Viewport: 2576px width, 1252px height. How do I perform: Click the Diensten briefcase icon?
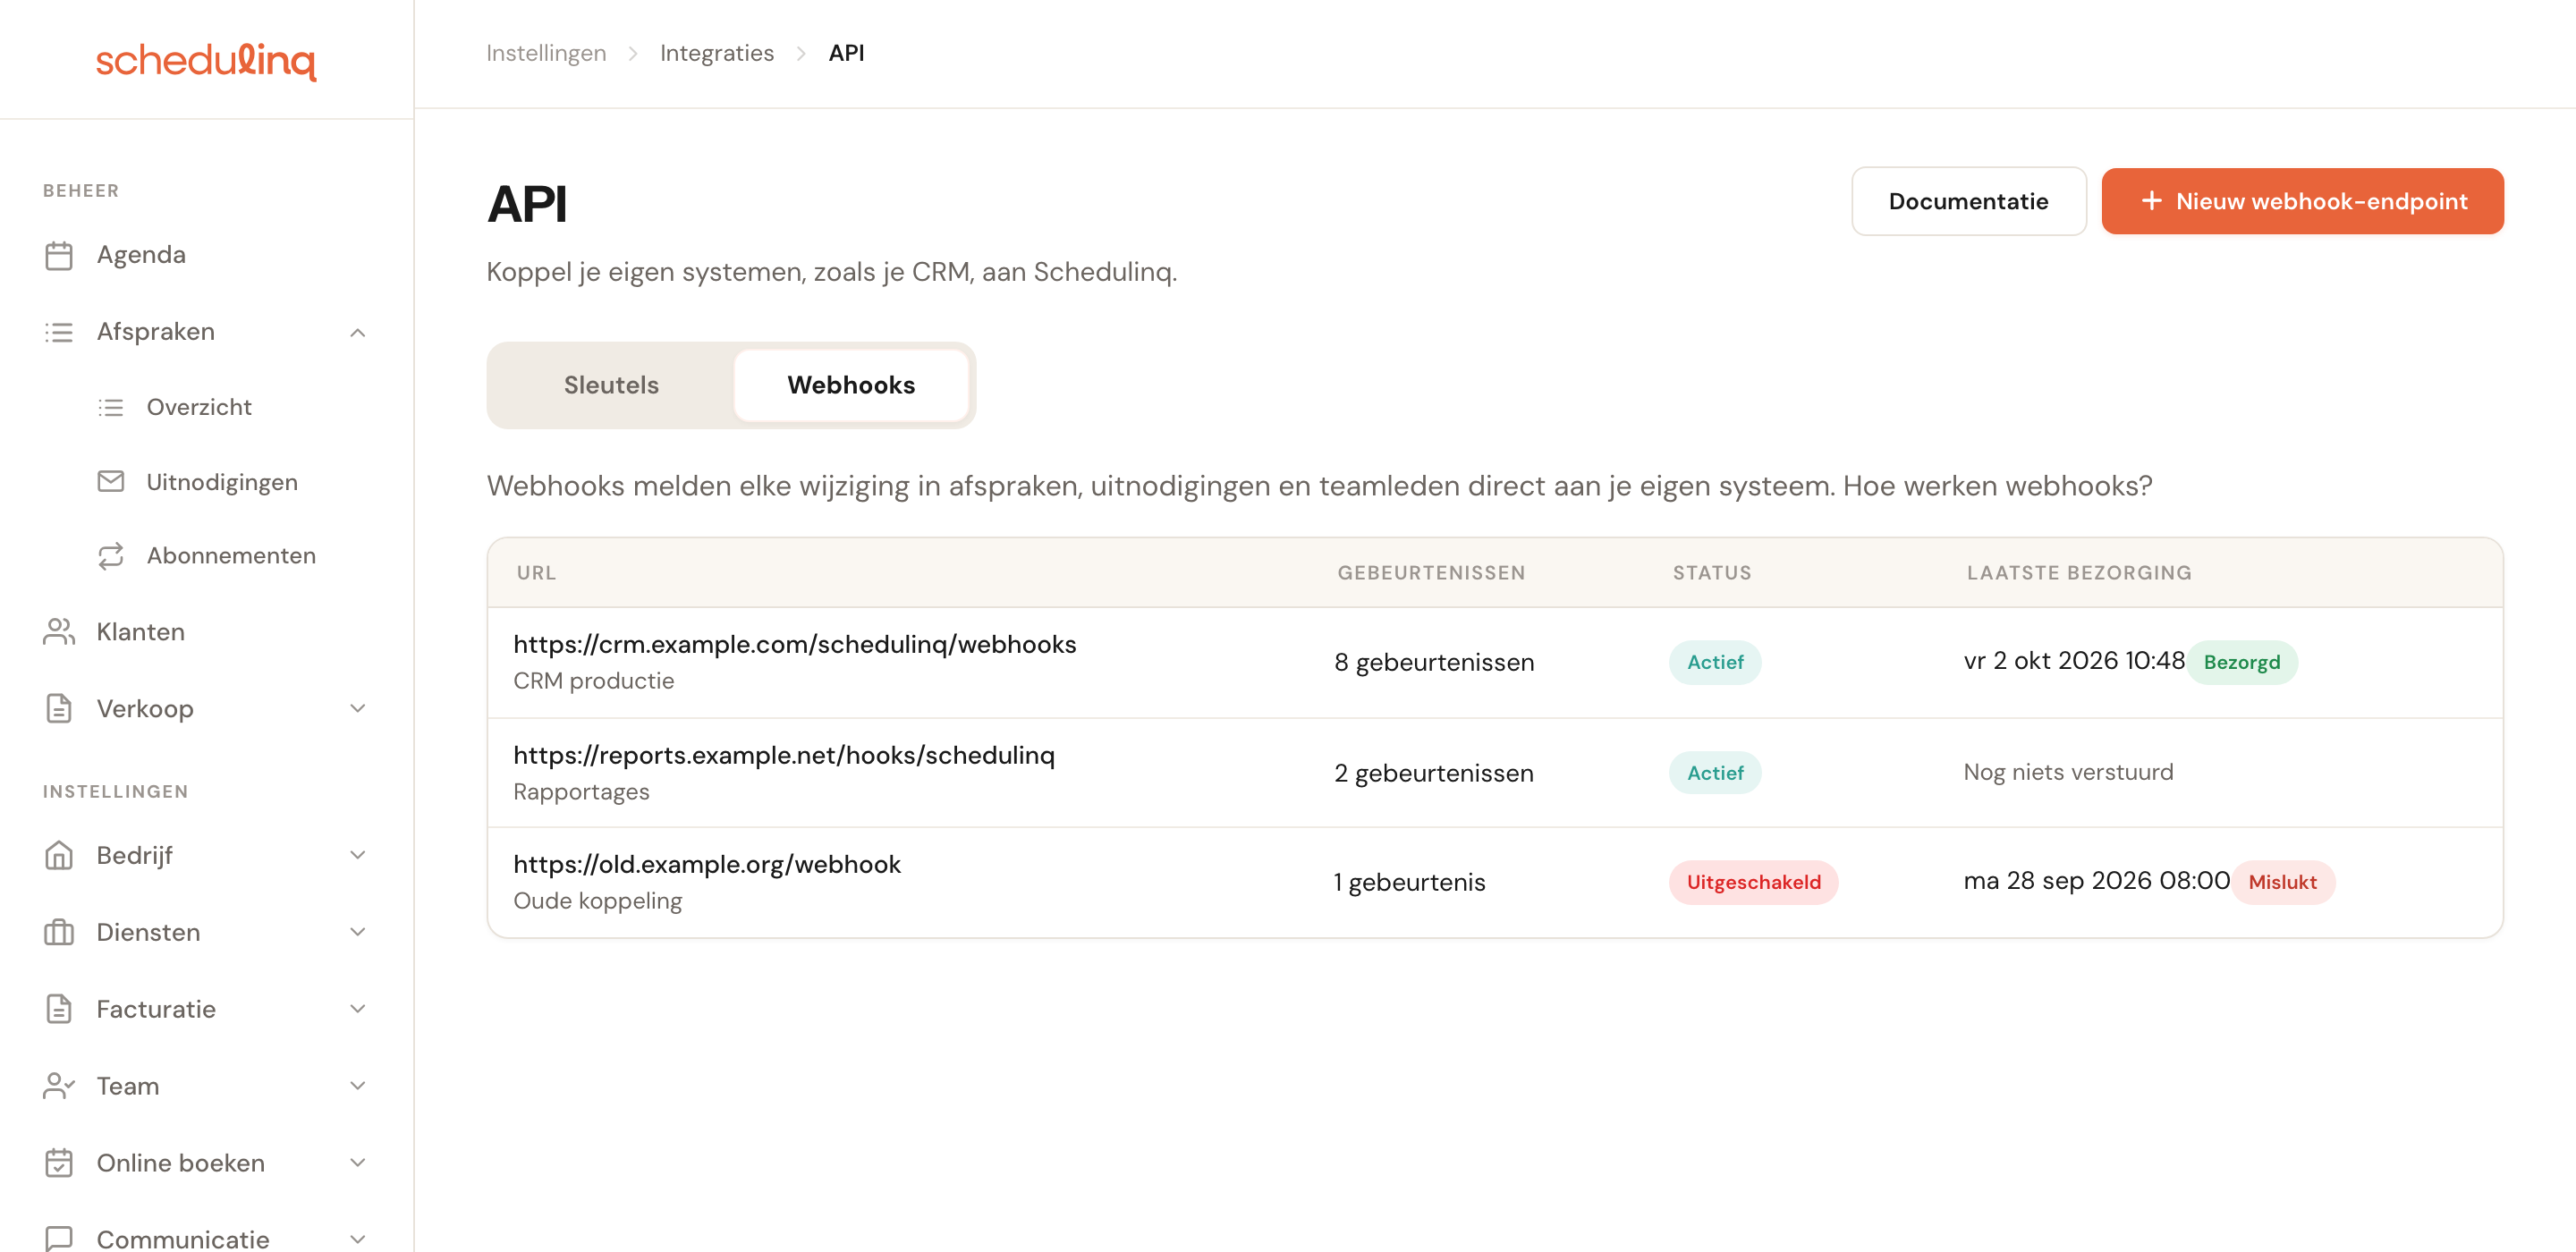pyautogui.click(x=59, y=932)
